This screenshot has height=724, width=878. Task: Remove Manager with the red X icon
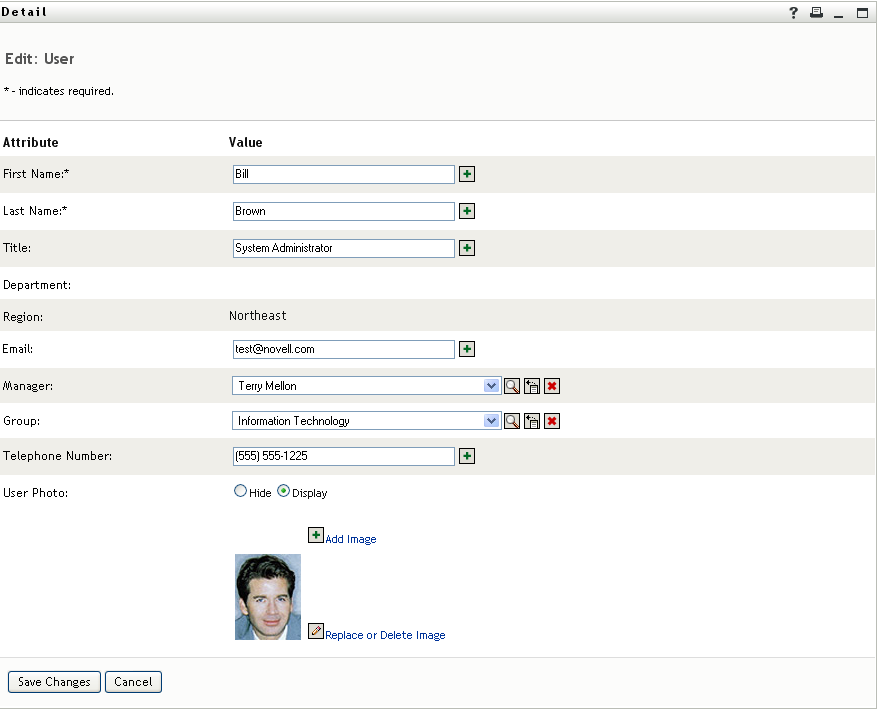point(552,386)
